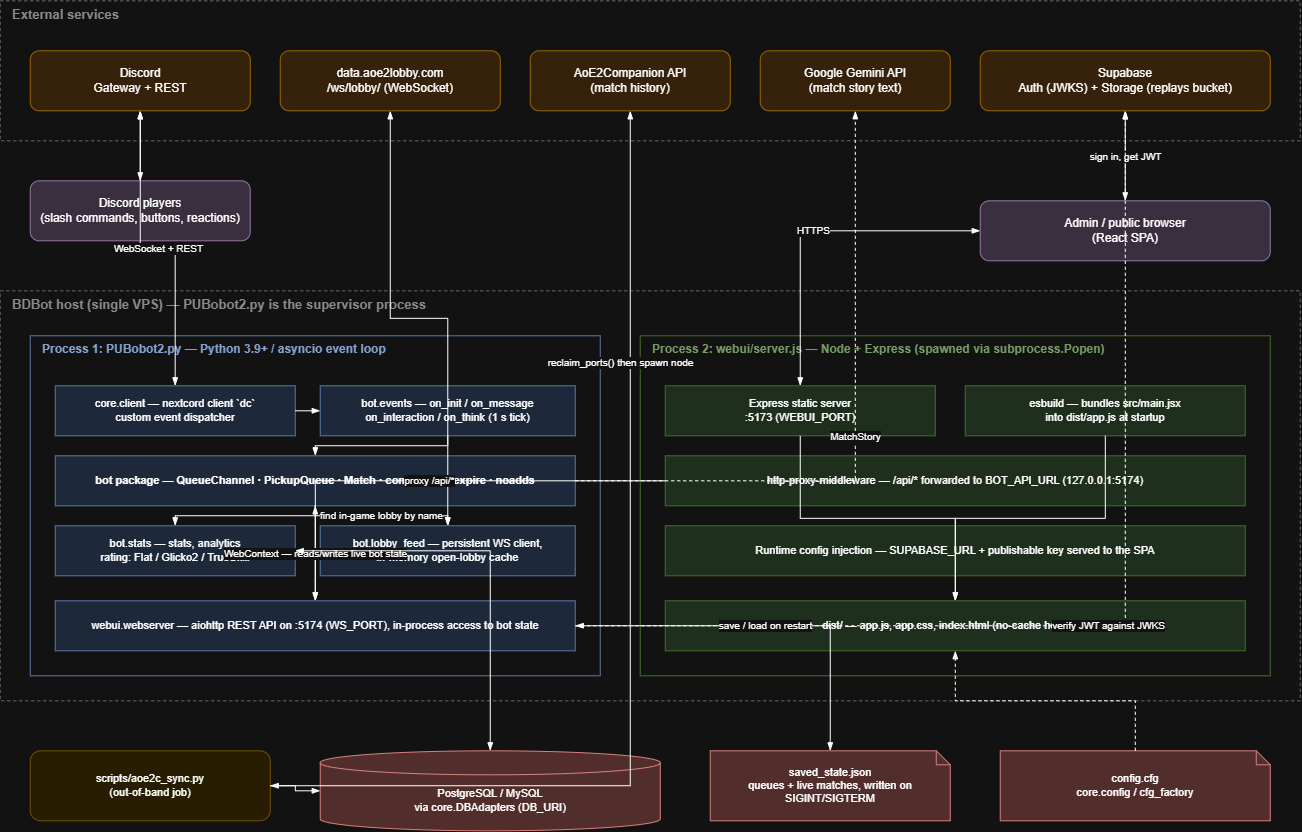Click the data.aoe2lobby.com WebSocket service box
Viewport: 1302px width, 832px height.
pos(390,80)
